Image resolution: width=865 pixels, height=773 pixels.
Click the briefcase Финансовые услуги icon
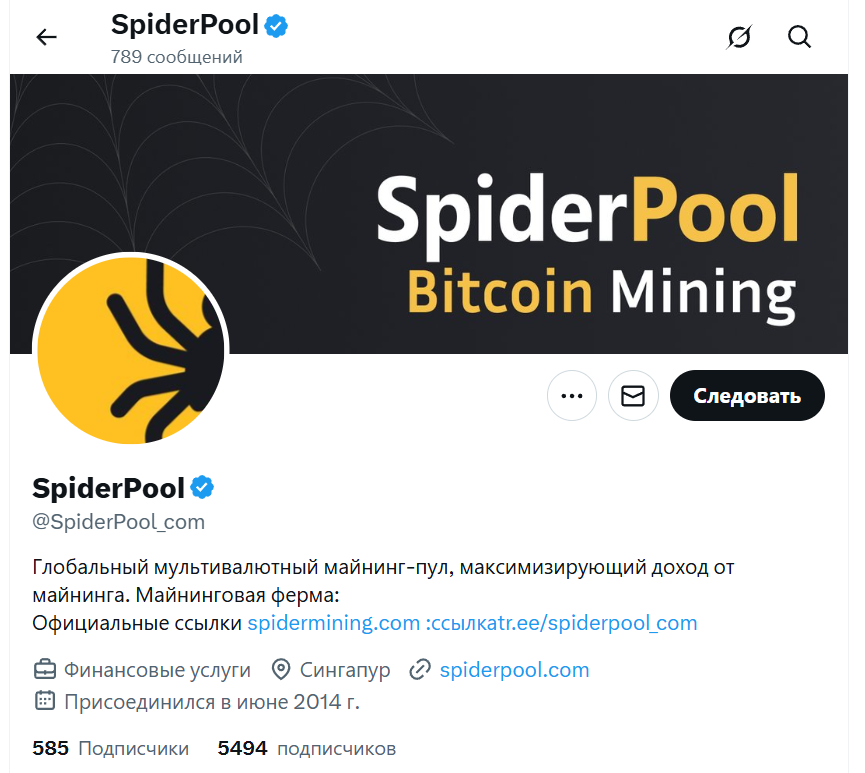click(45, 670)
